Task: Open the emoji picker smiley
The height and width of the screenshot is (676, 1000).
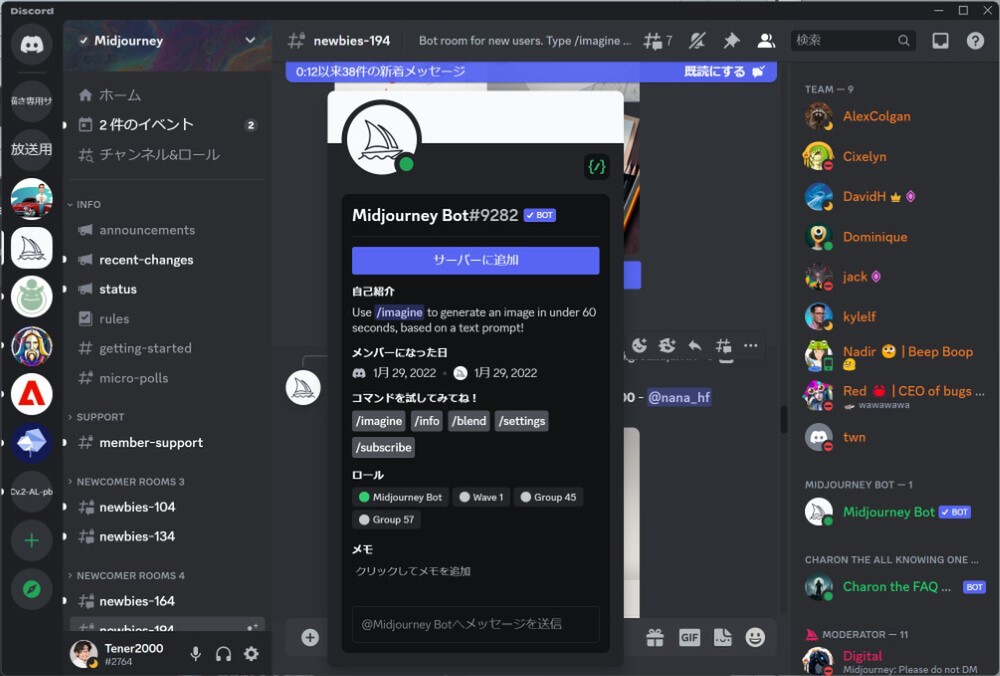Action: coord(755,637)
